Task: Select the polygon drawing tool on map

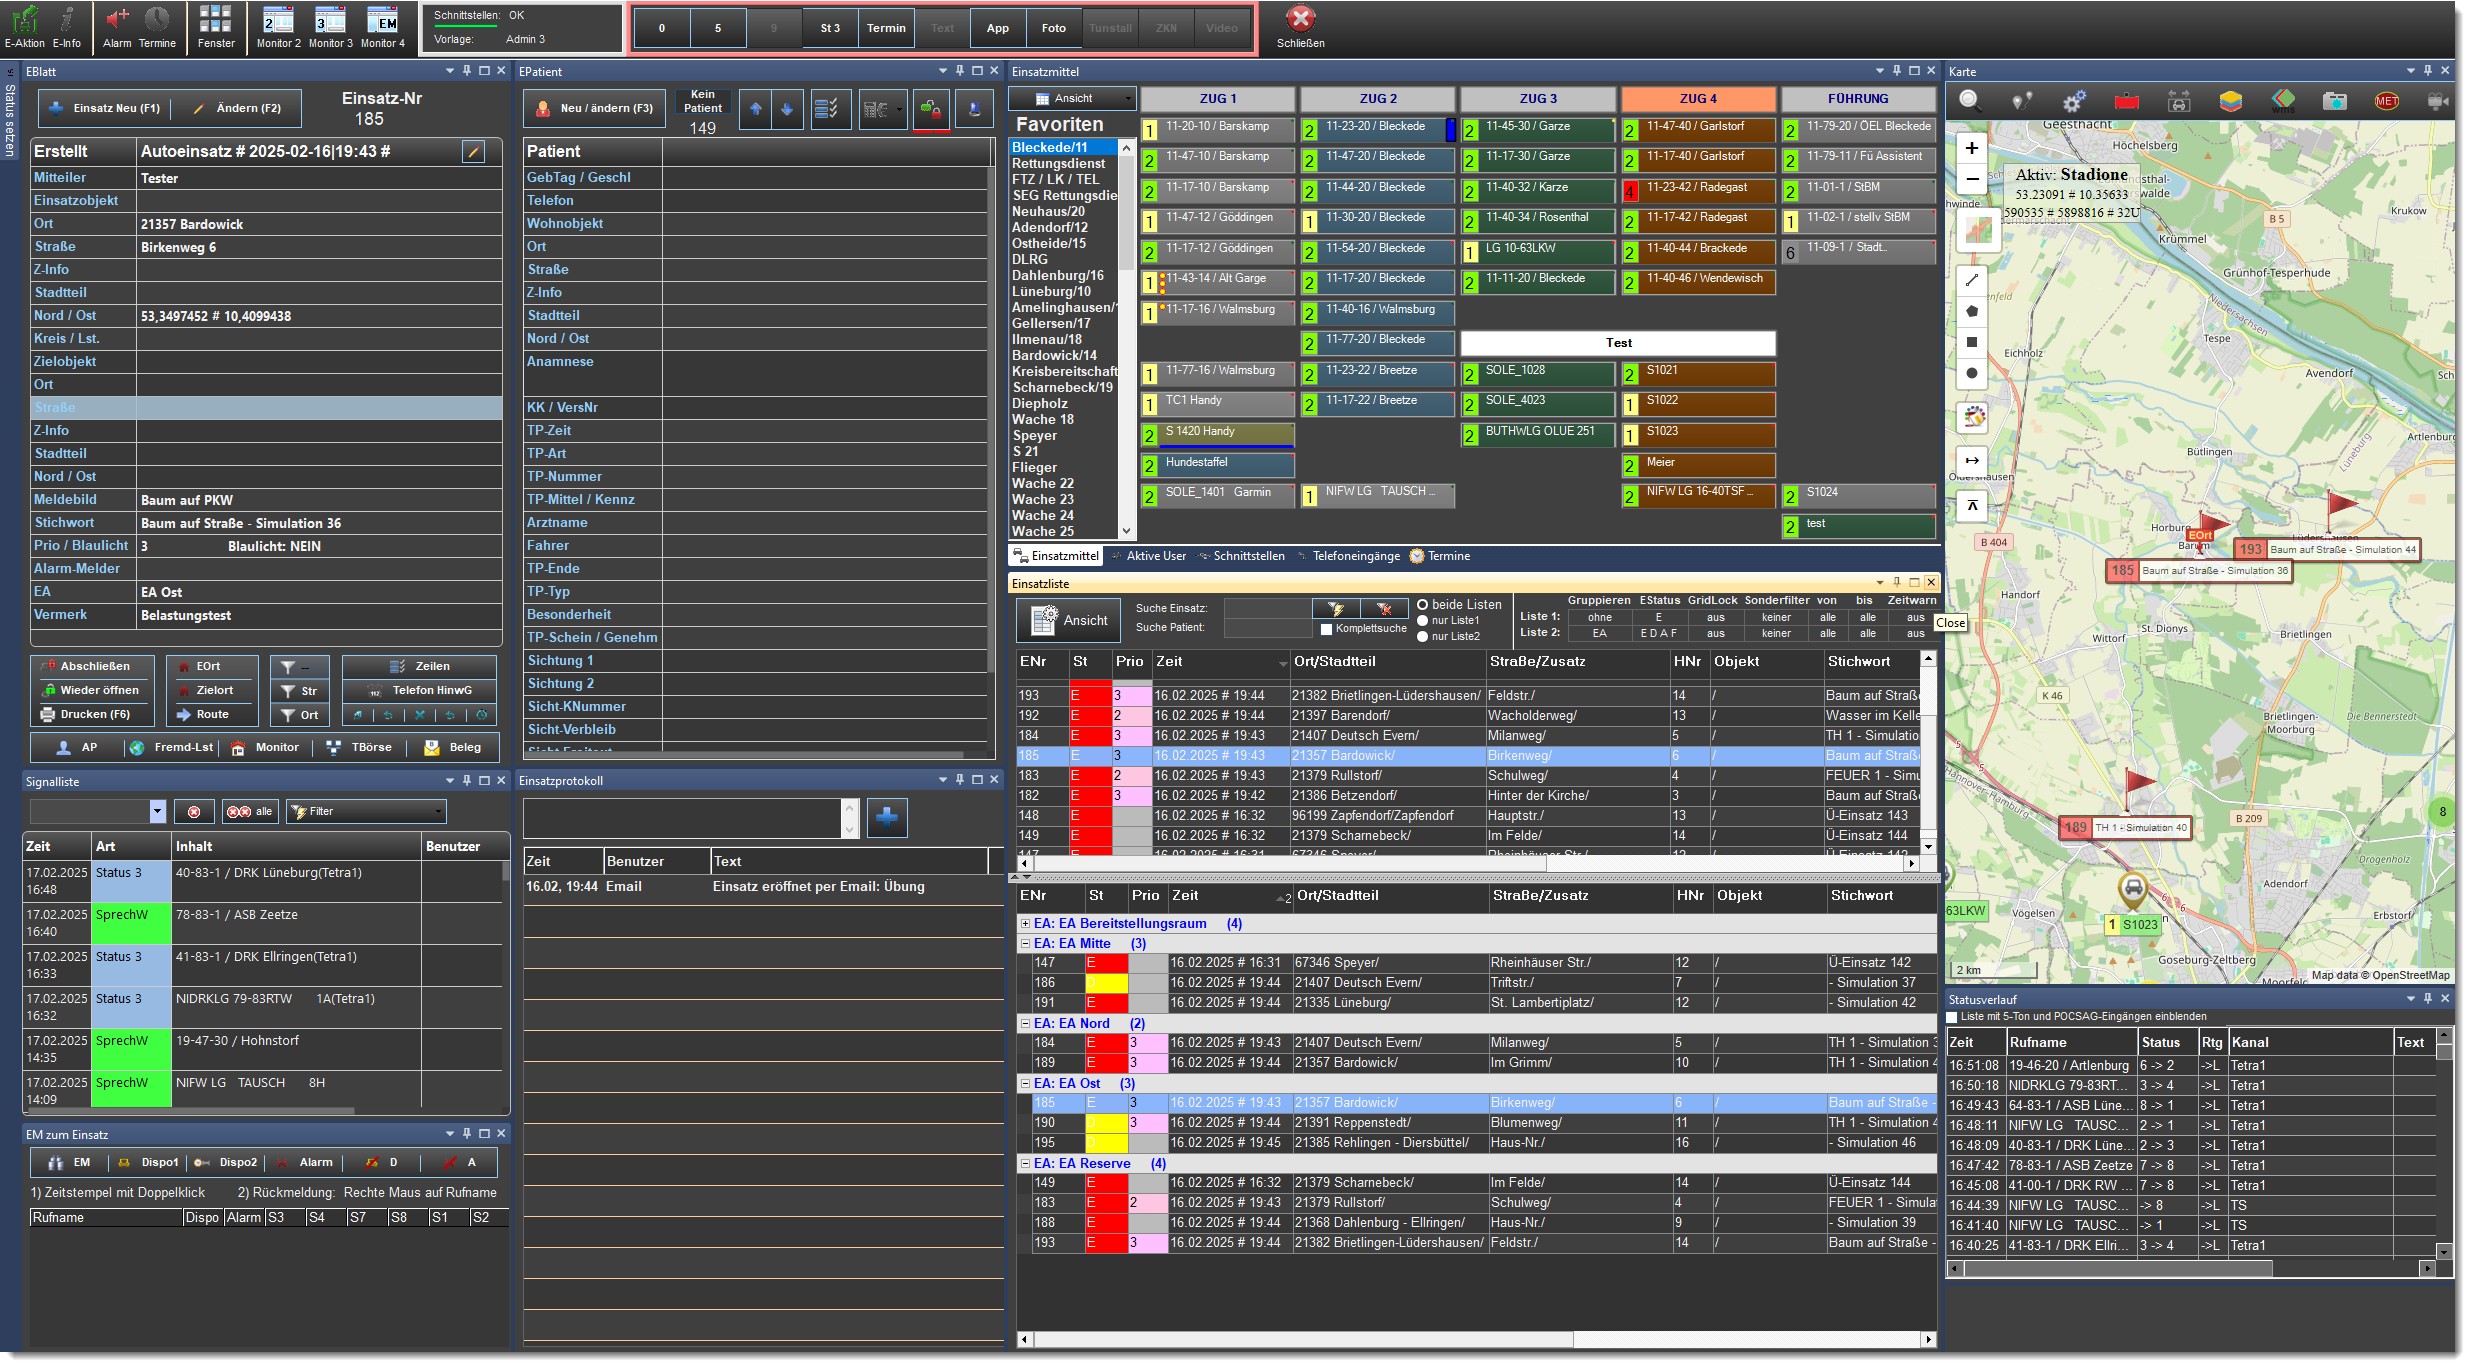Action: tap(1972, 311)
